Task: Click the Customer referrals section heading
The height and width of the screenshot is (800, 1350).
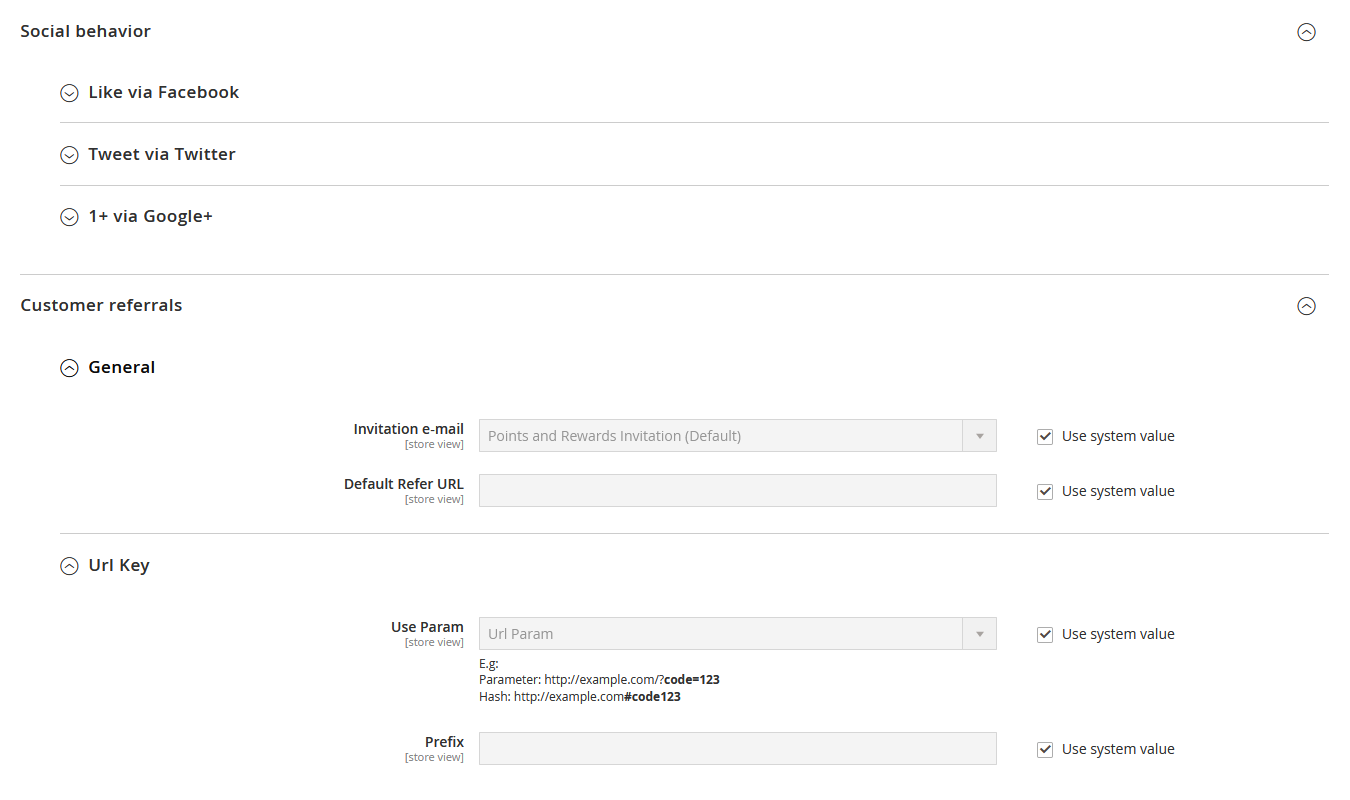Action: click(101, 306)
